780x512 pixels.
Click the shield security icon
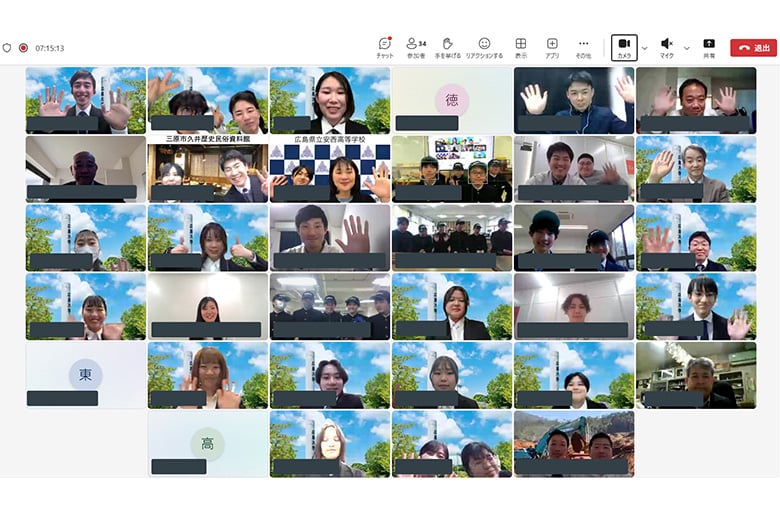pos(7,48)
